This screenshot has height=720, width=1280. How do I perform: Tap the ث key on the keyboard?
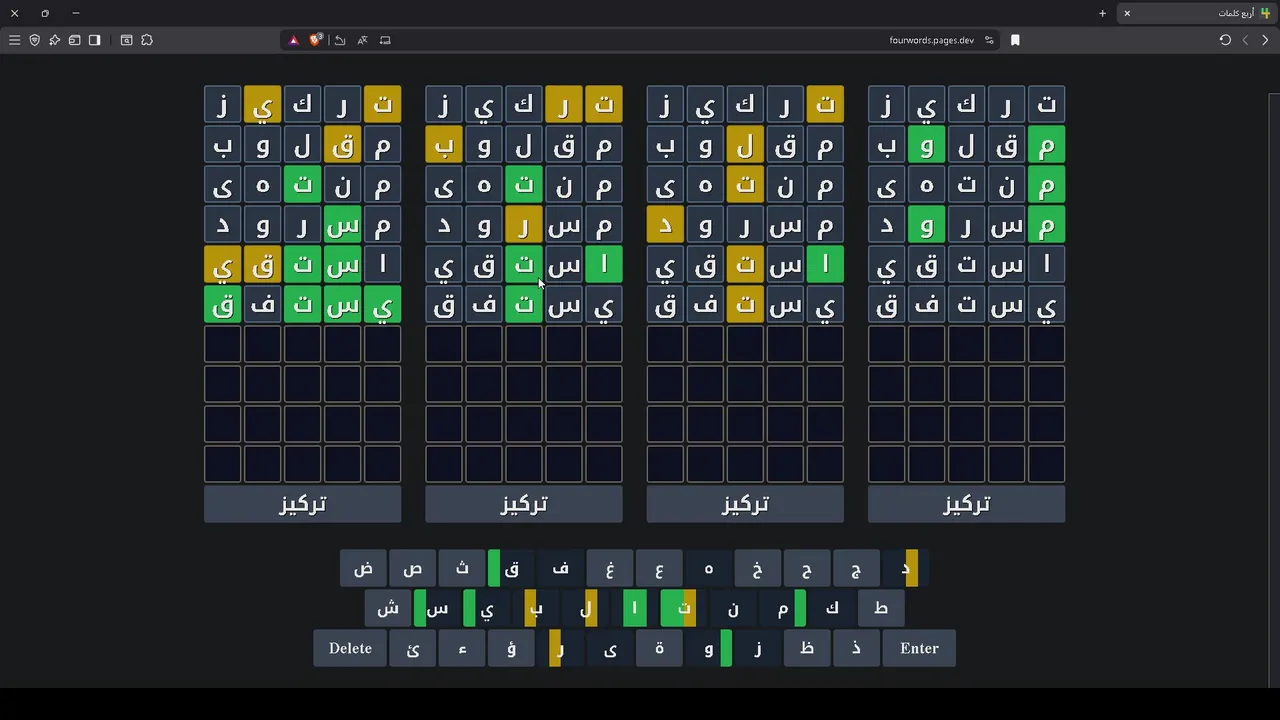coord(462,568)
